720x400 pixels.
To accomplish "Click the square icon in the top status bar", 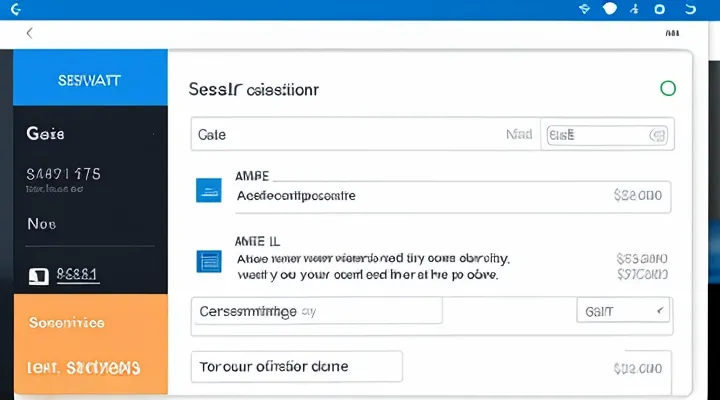I will tap(659, 9).
